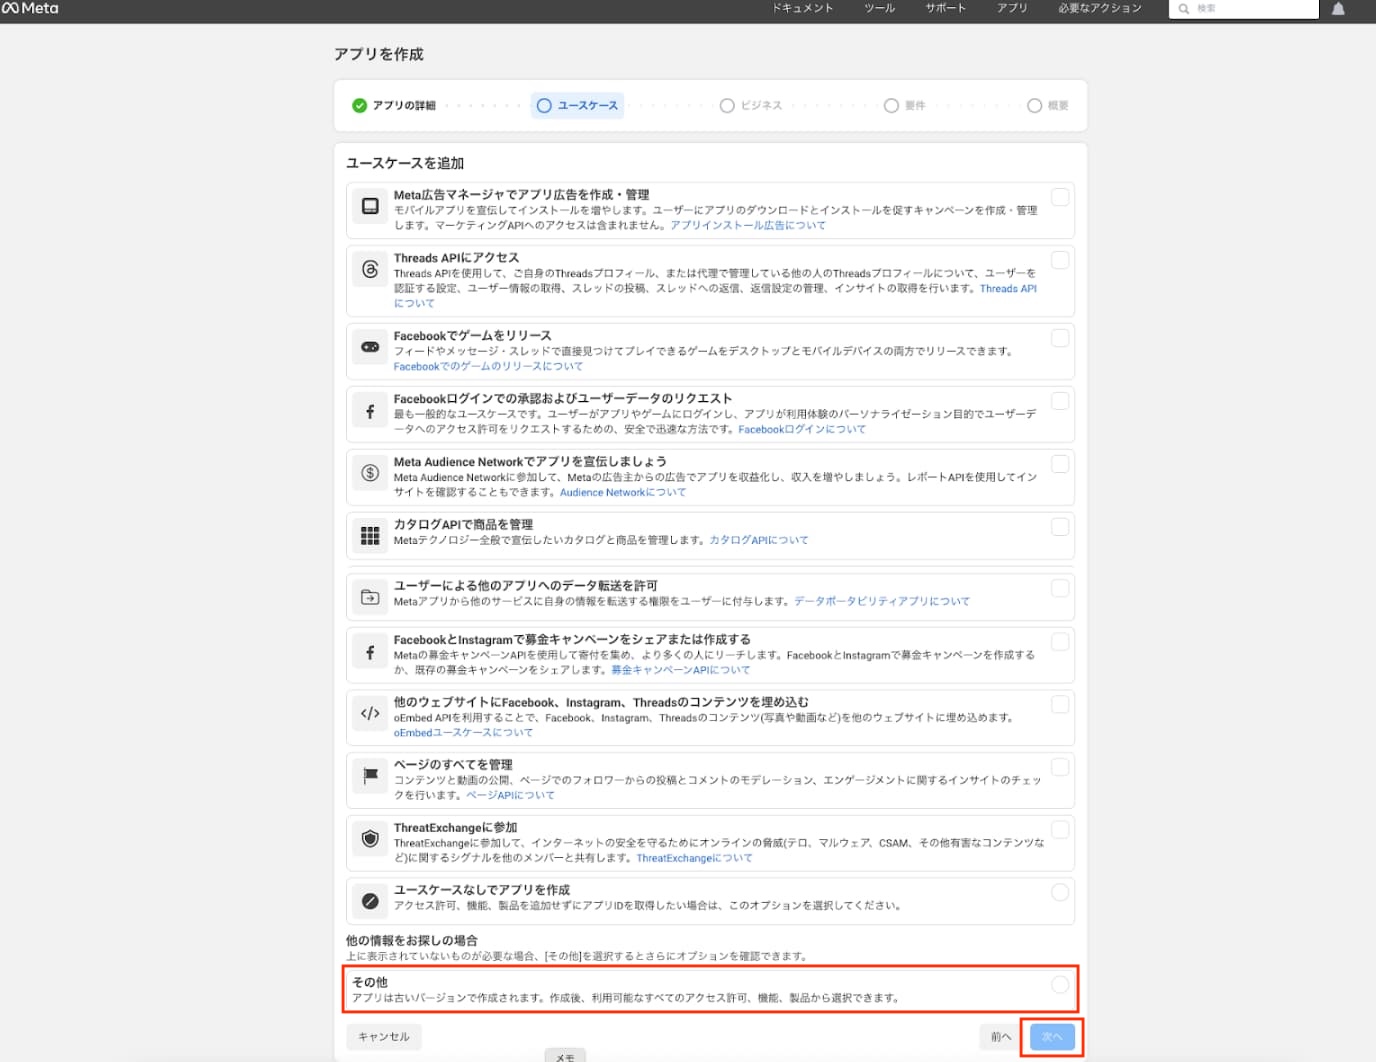Viewport: 1376px width, 1062px height.
Task: Click the ThreatExchange shield icon
Action: 370,838
